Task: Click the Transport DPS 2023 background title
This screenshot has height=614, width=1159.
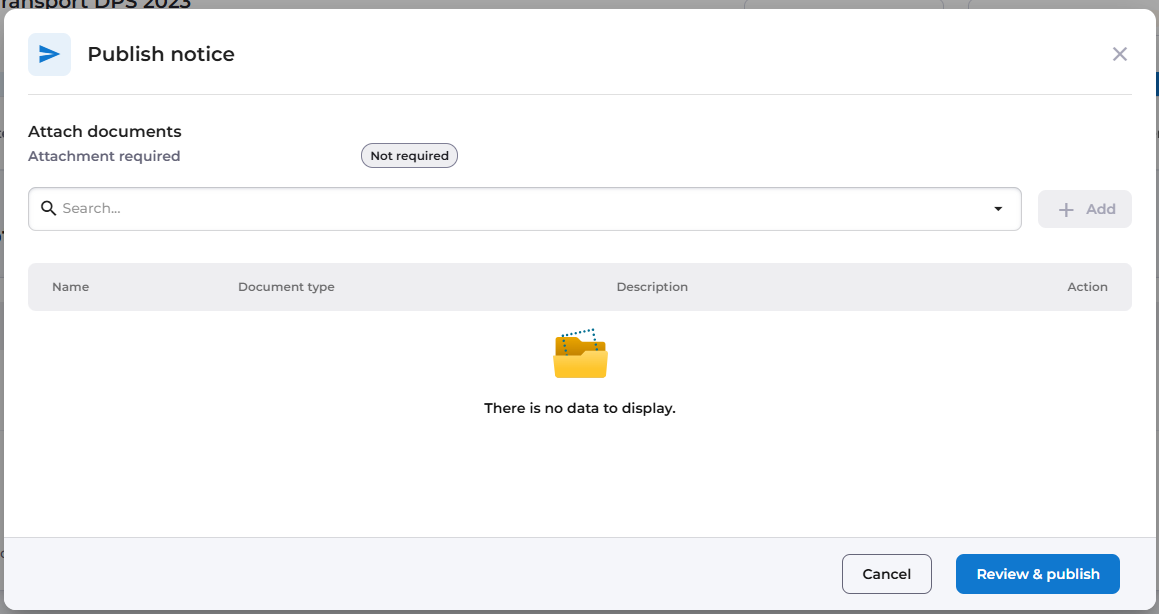Action: [95, 4]
